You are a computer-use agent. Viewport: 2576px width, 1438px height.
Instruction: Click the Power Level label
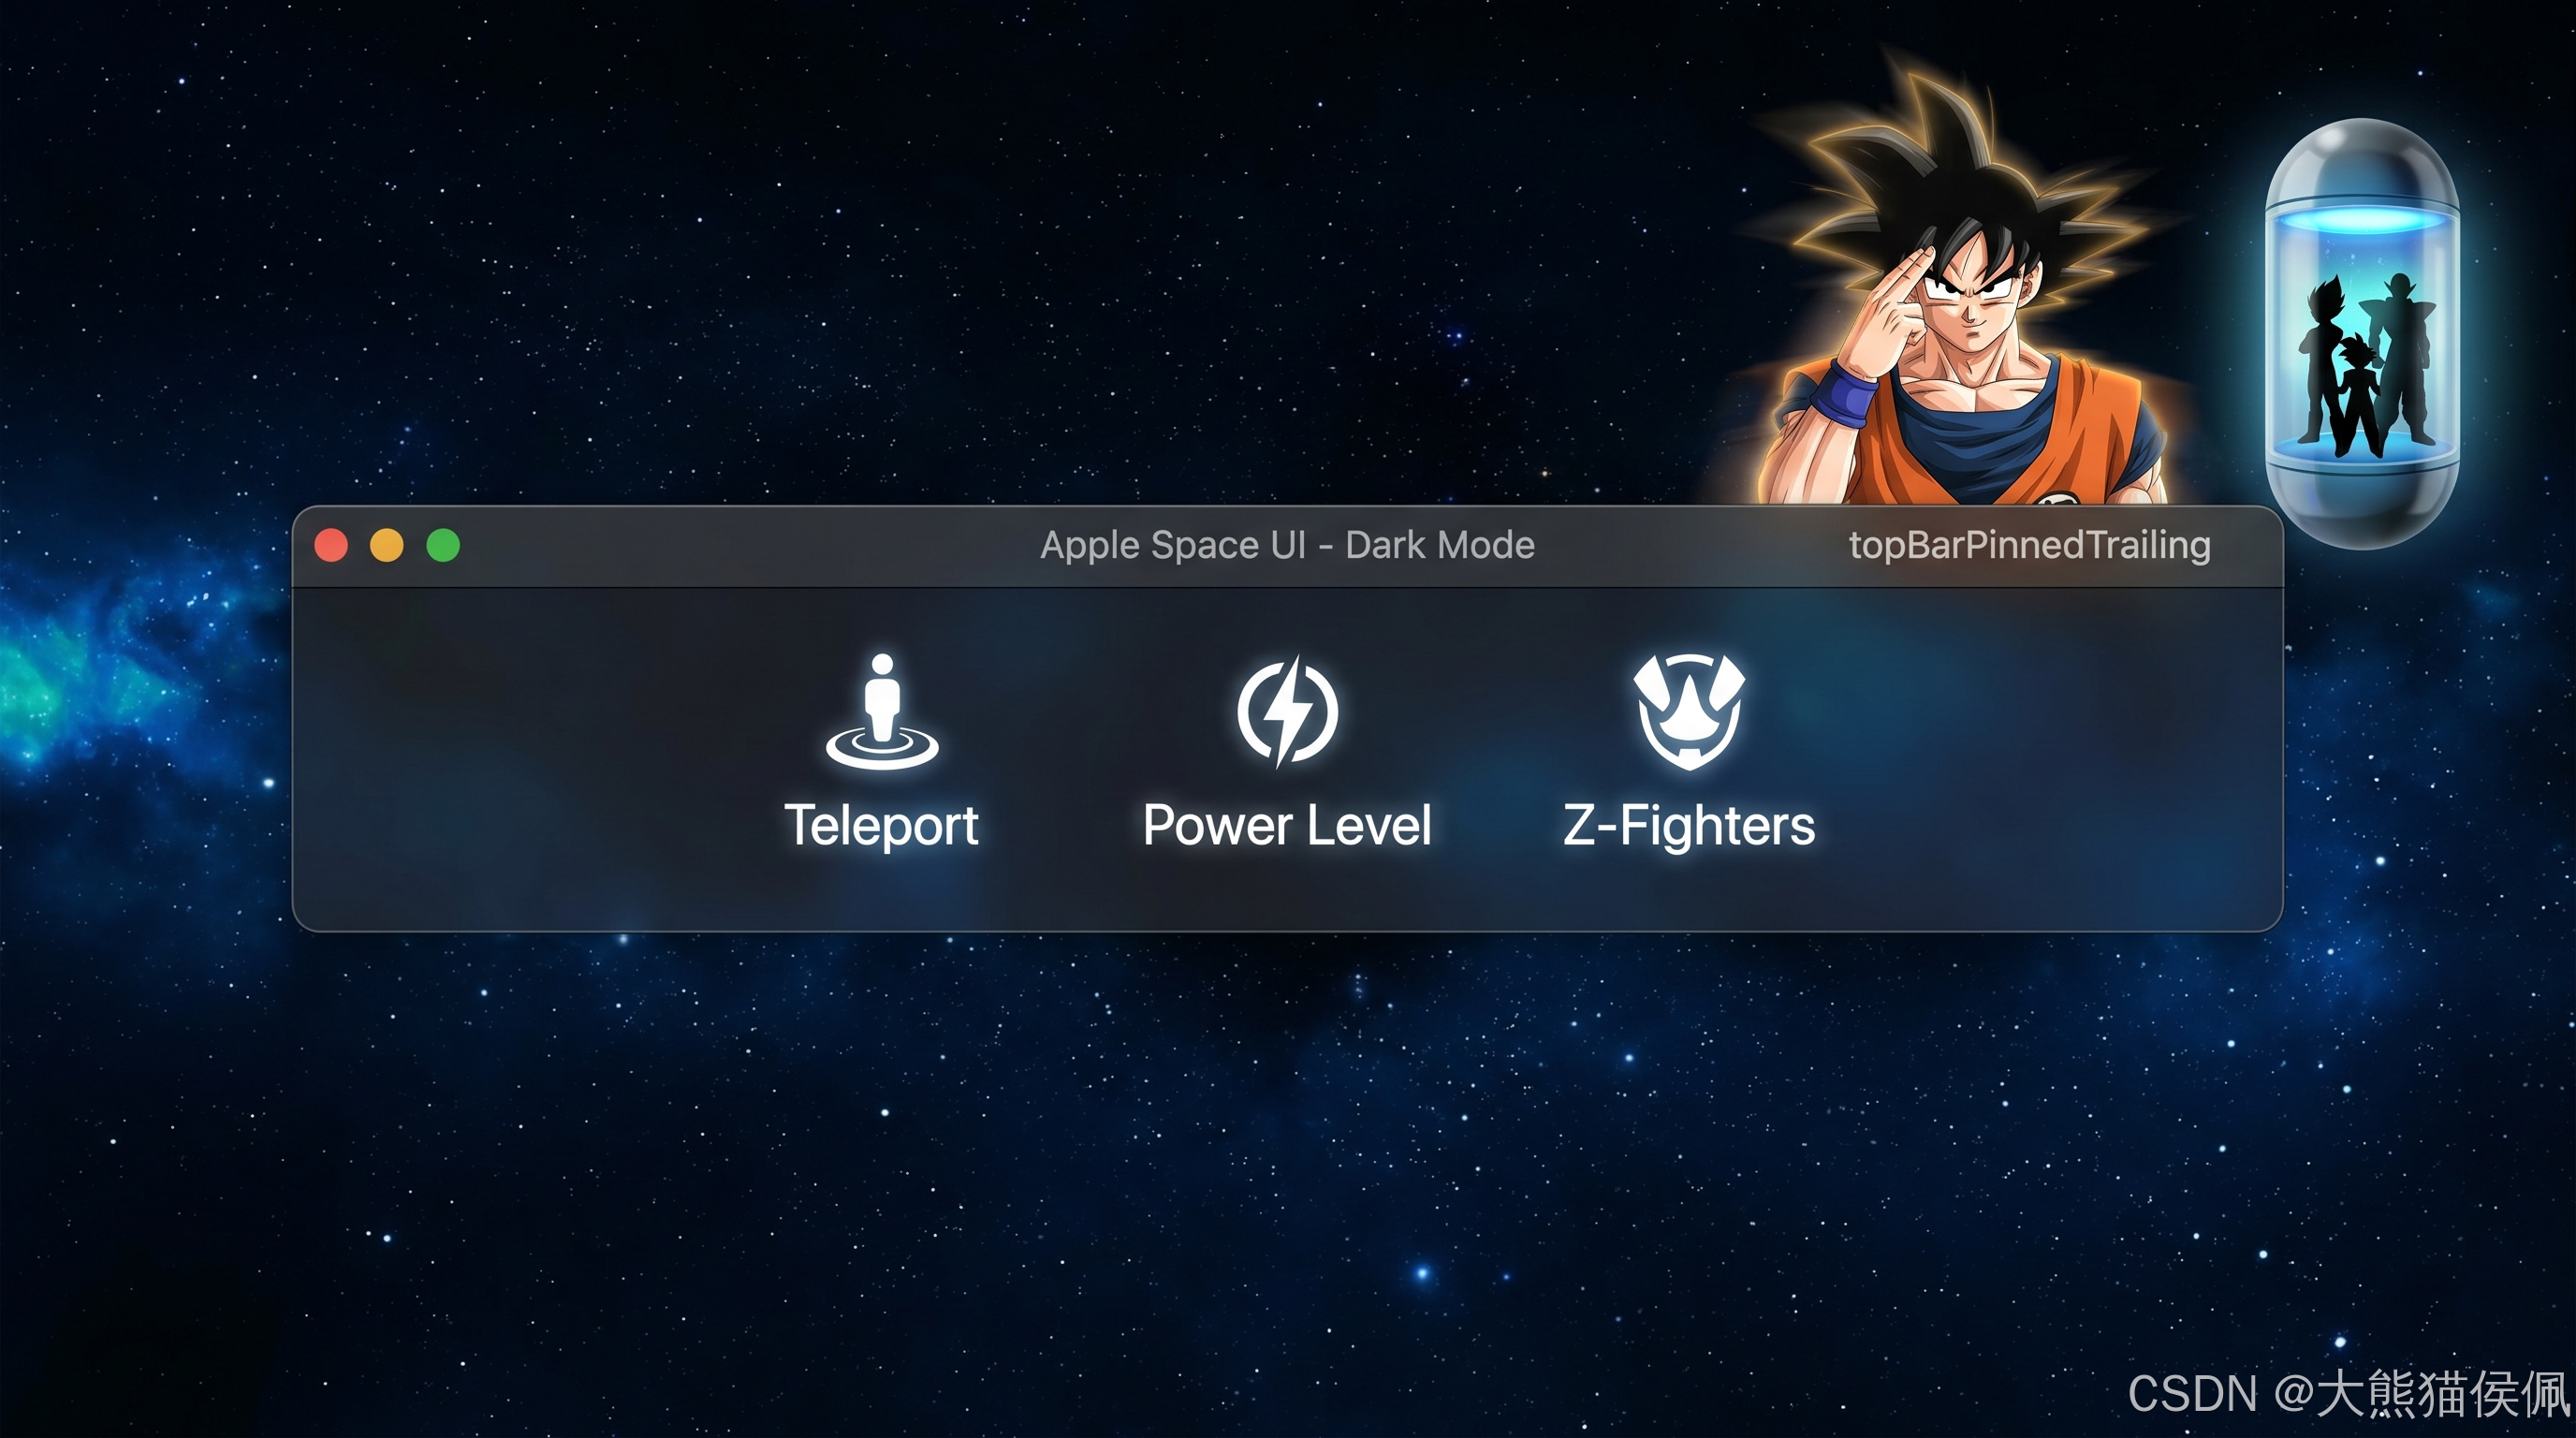[1287, 826]
